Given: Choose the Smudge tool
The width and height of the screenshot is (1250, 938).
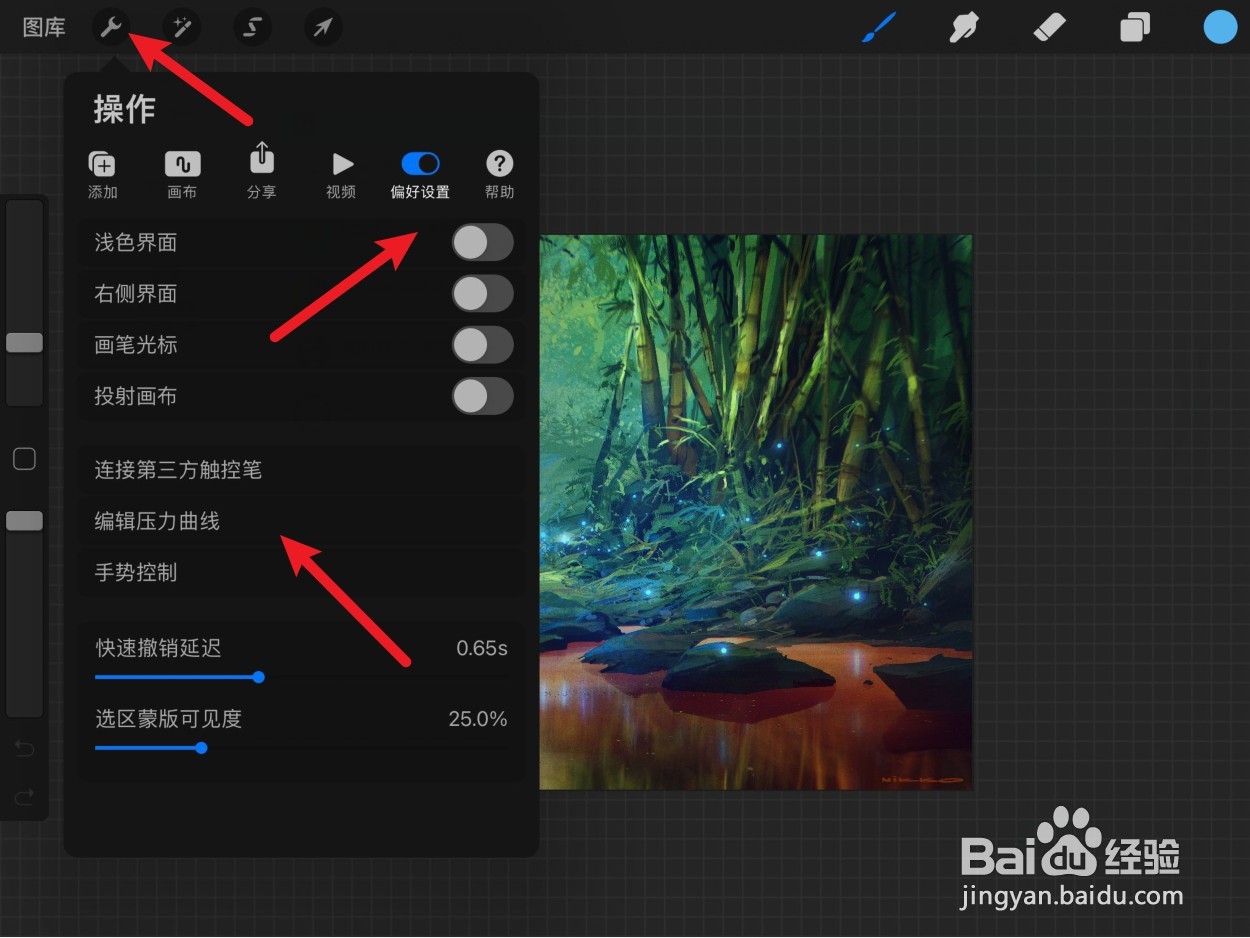Looking at the screenshot, I should click(x=963, y=27).
